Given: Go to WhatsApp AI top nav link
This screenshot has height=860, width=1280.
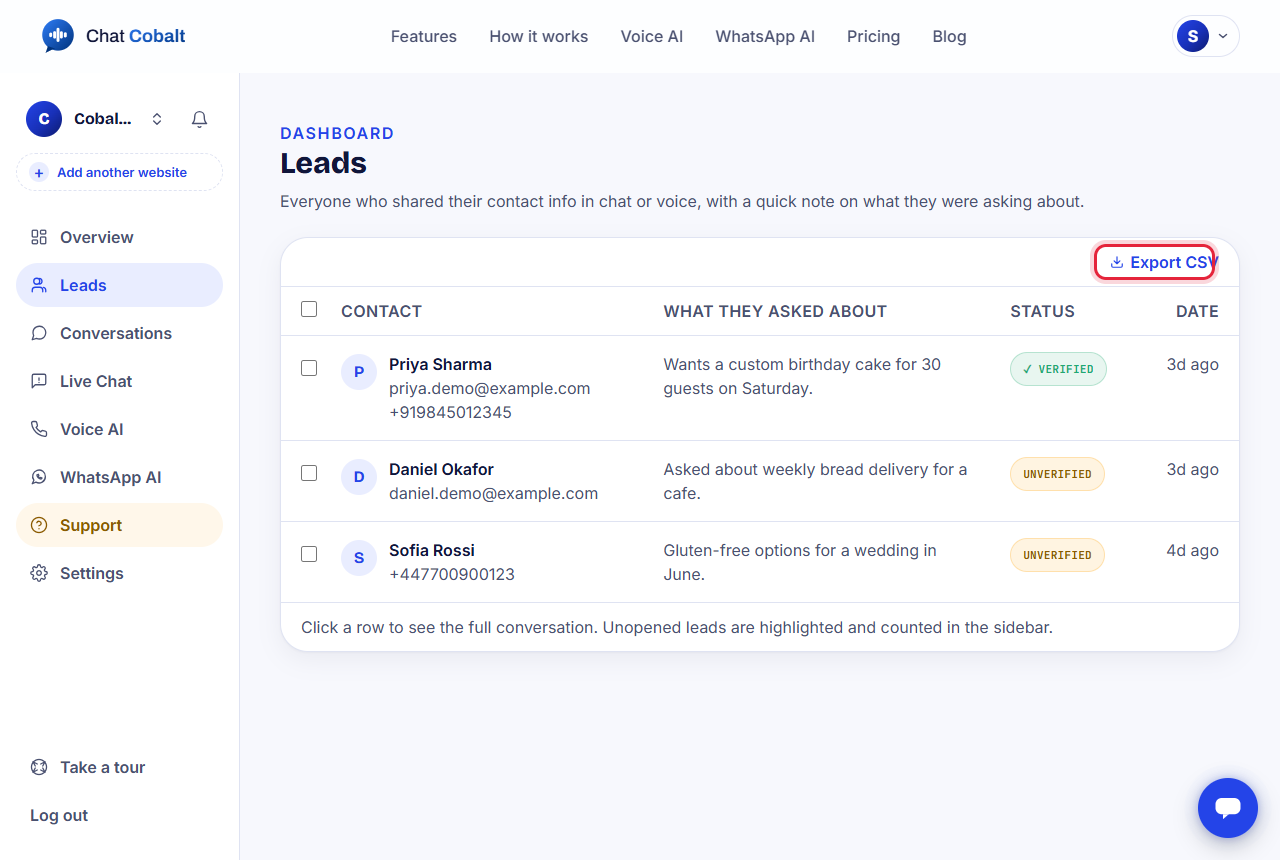Looking at the screenshot, I should click(x=765, y=36).
